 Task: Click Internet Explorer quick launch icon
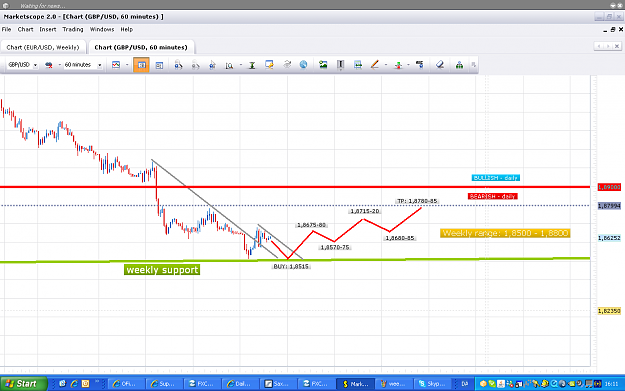pyautogui.click(x=74, y=383)
